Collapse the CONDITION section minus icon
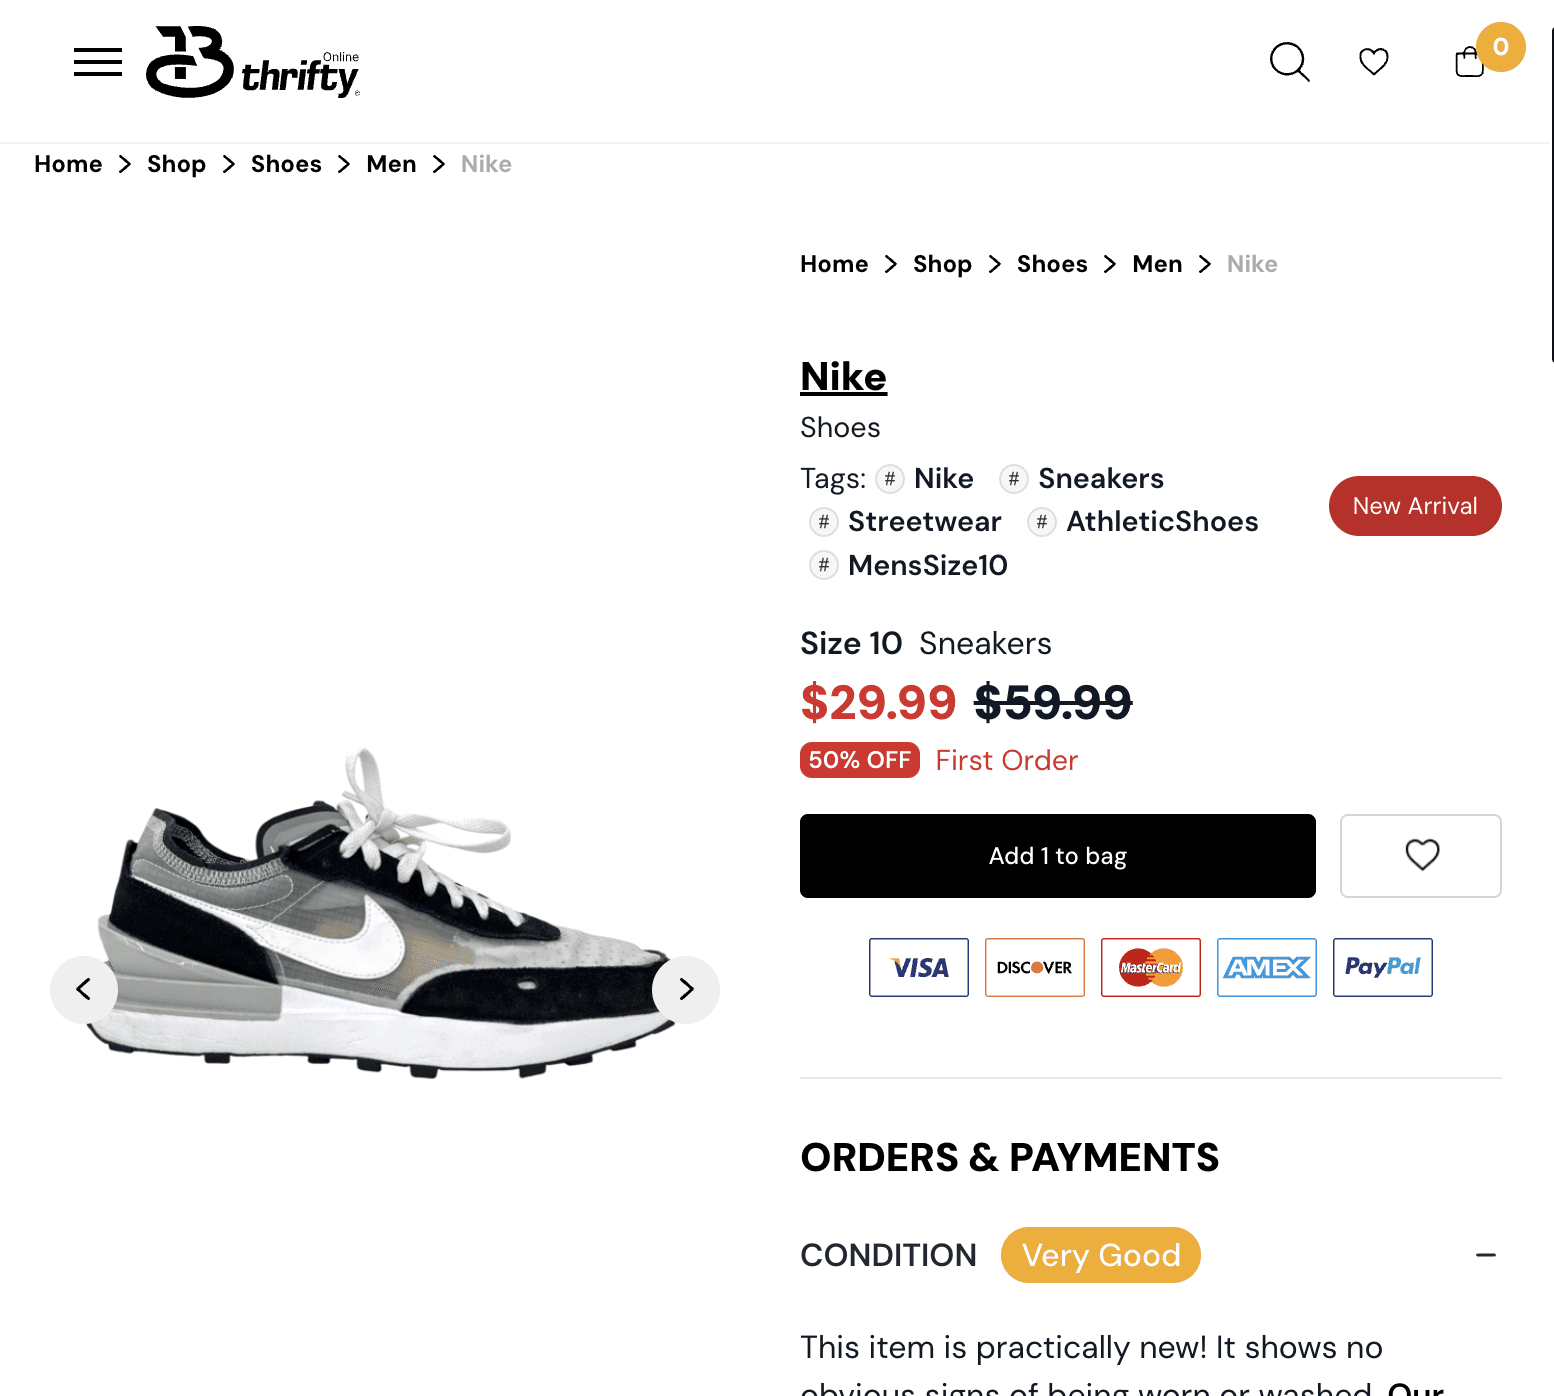 [1486, 1255]
